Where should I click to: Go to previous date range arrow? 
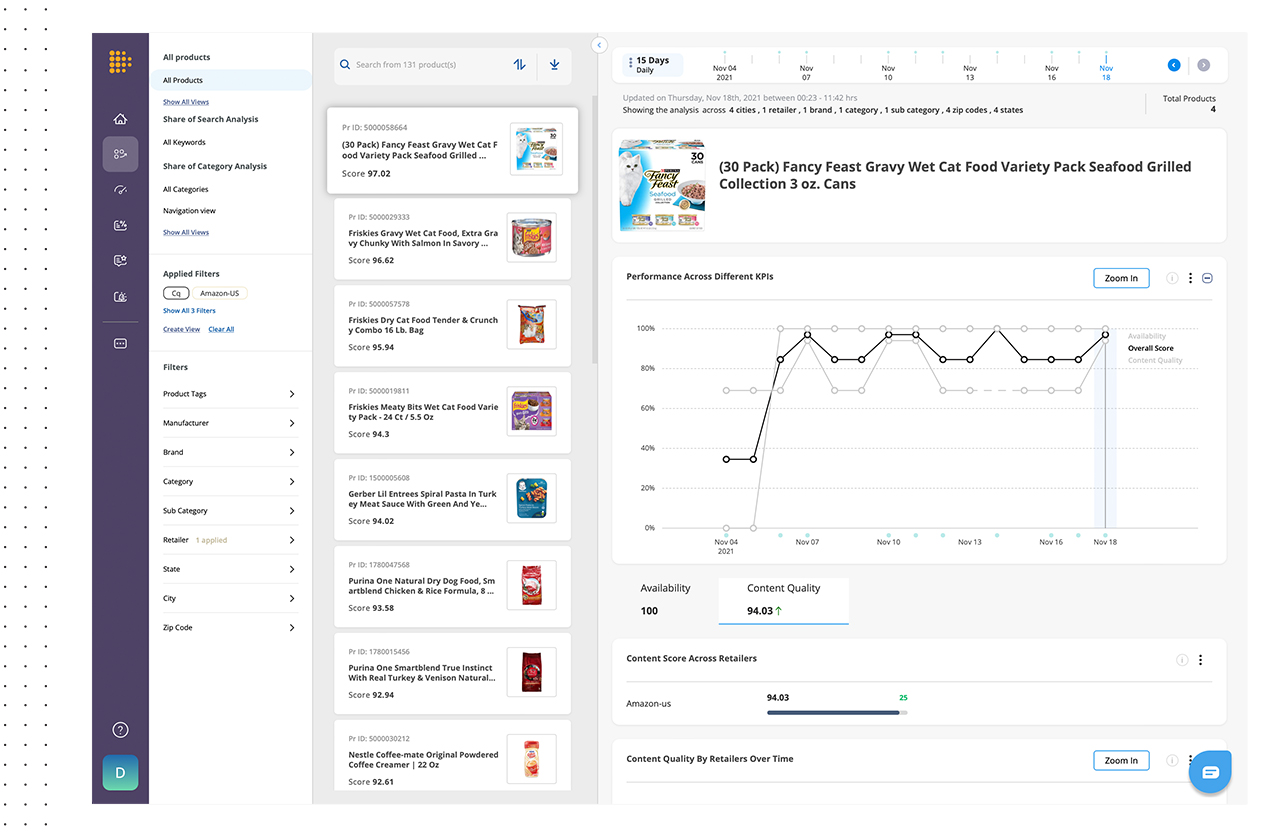pos(1174,65)
